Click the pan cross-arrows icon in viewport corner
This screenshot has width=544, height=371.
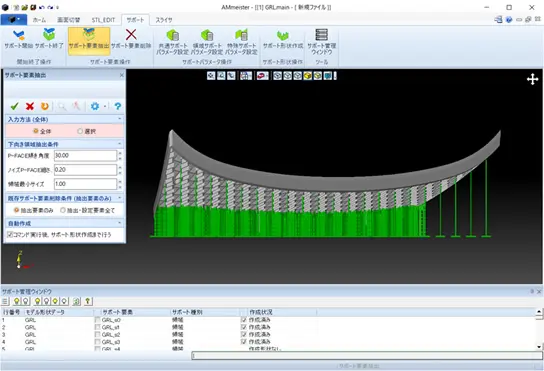[533, 79]
